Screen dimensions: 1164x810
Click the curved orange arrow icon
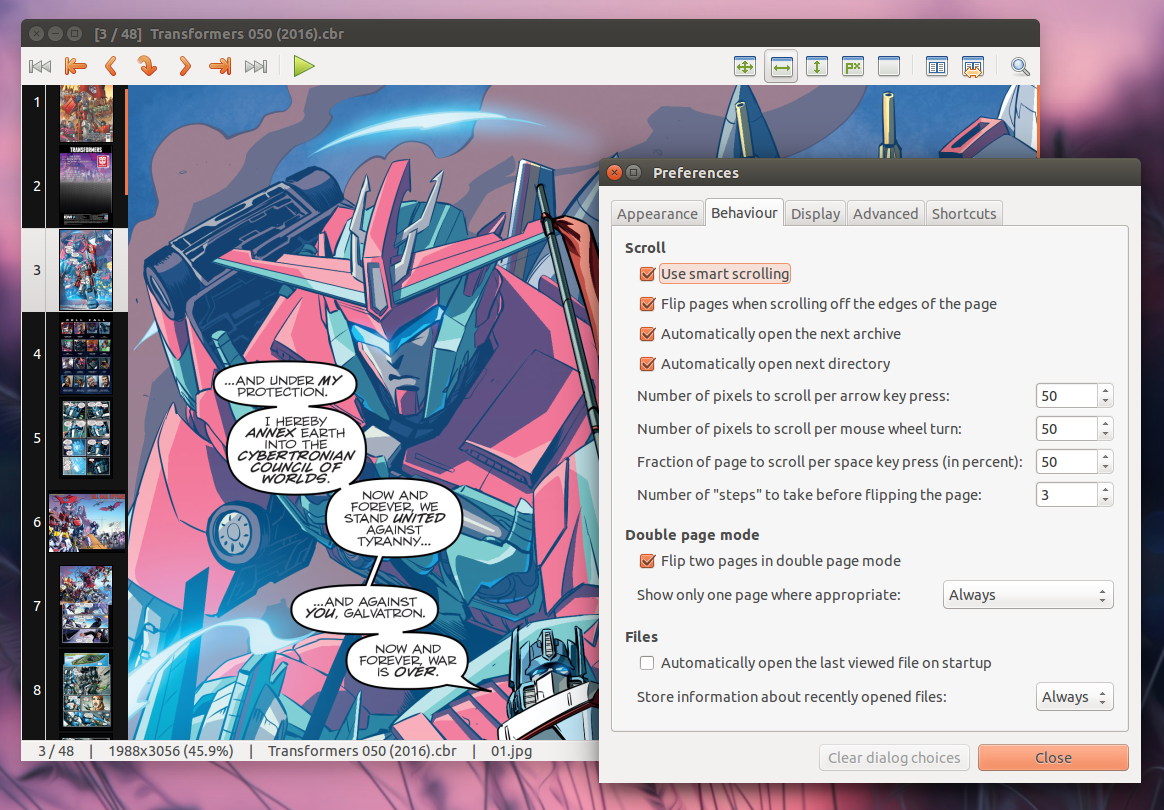(x=147, y=67)
